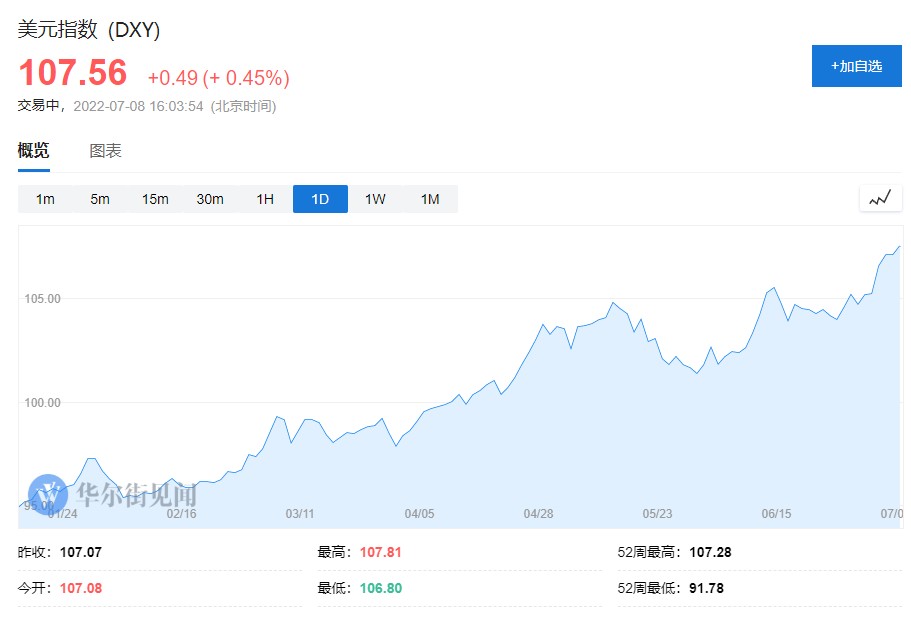Screen dimensions: 911x620
Task: Change the interval to 1W
Action: click(375, 199)
